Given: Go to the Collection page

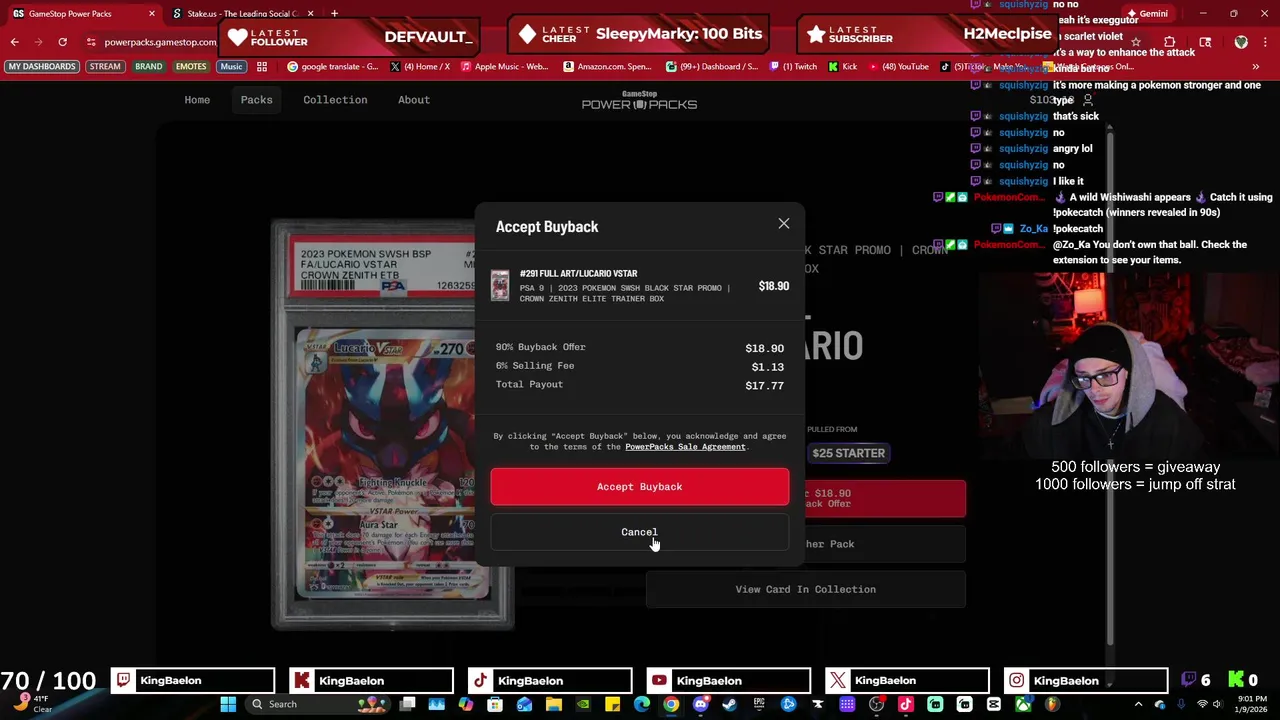Looking at the screenshot, I should 335,100.
